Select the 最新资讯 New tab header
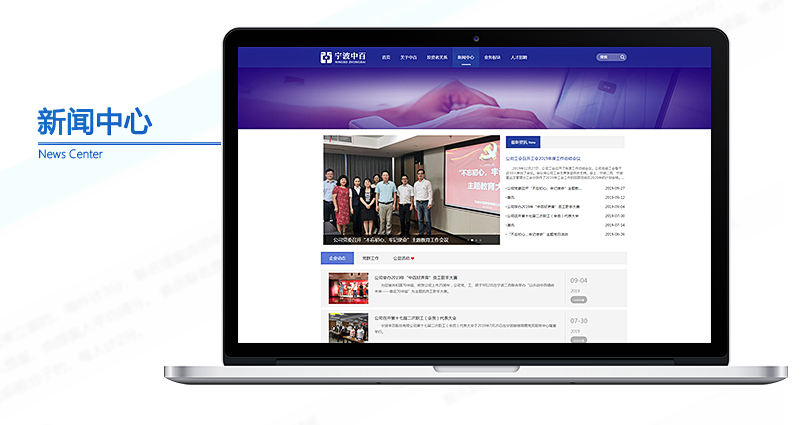The height and width of the screenshot is (425, 803). click(523, 142)
